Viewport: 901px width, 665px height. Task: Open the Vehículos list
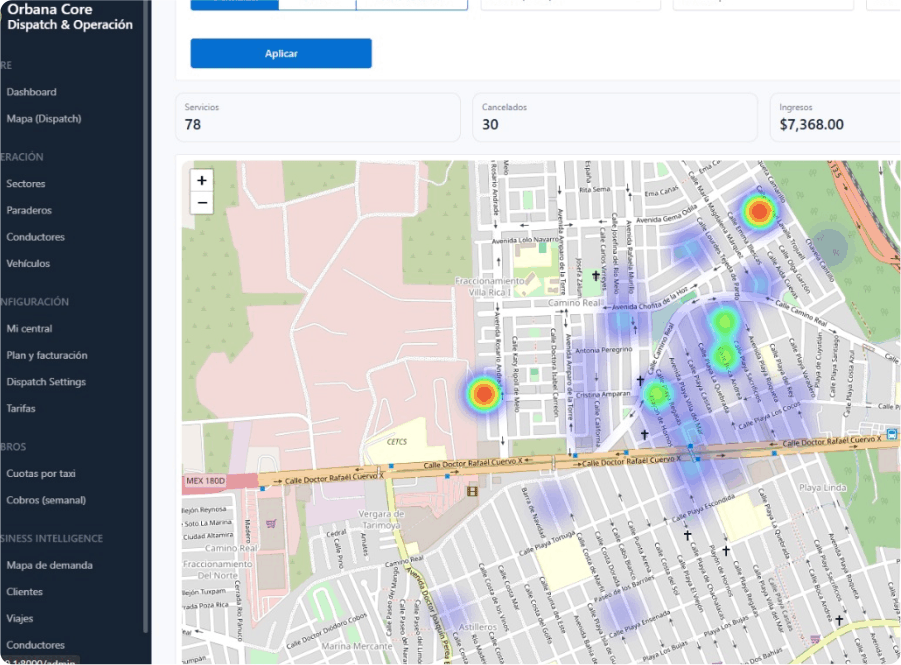(x=28, y=264)
